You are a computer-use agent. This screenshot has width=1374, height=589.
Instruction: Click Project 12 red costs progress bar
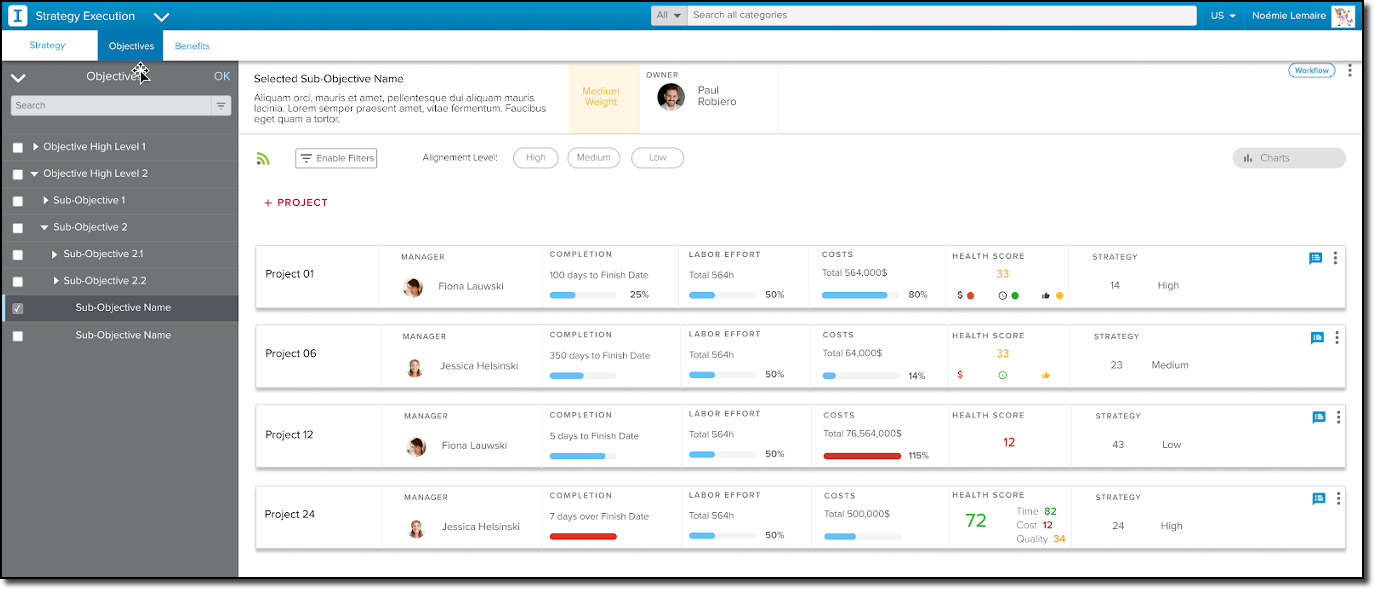862,455
